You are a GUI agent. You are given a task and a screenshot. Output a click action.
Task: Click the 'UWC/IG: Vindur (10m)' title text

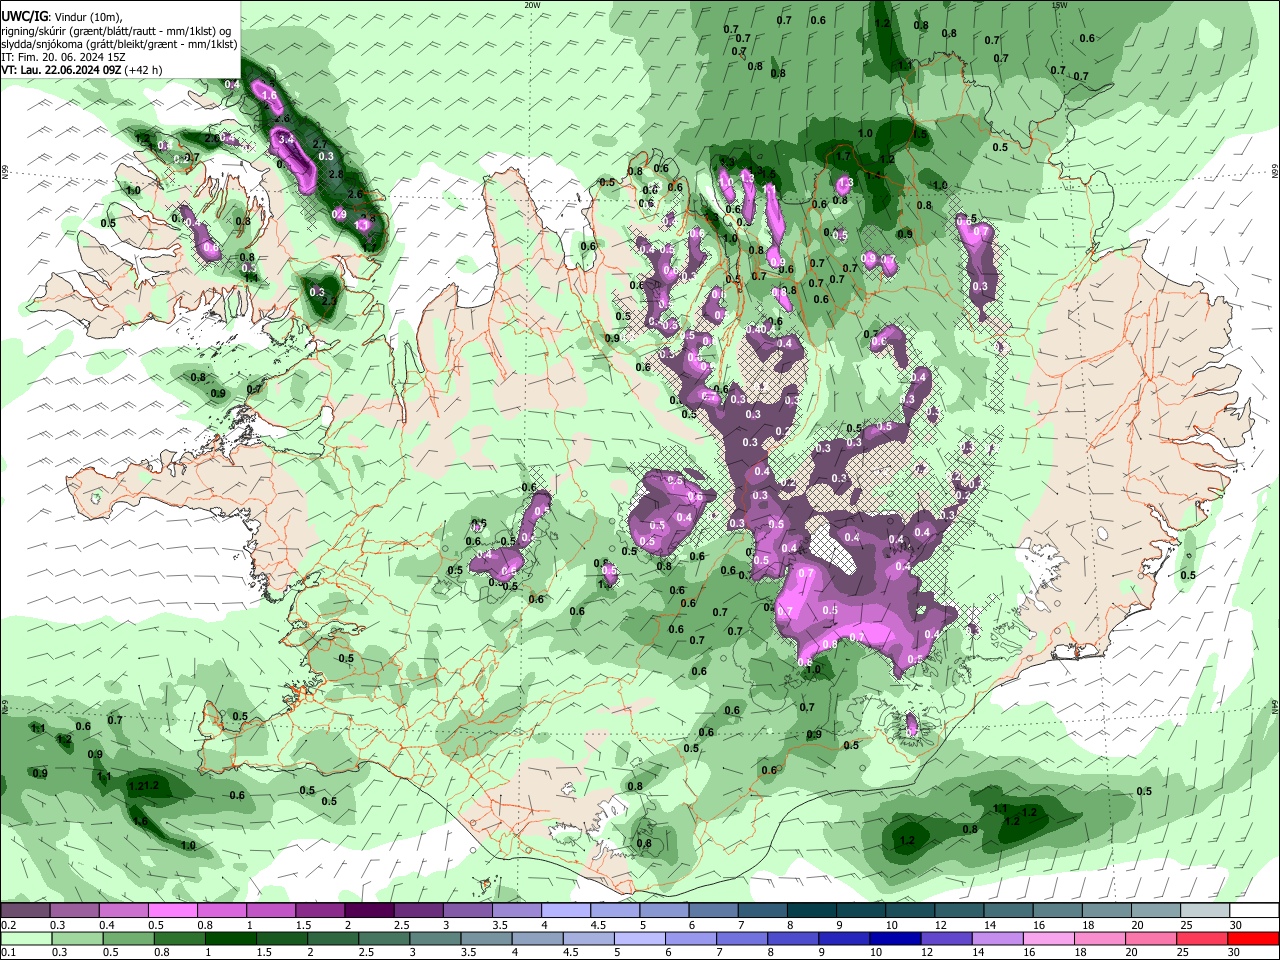point(61,16)
